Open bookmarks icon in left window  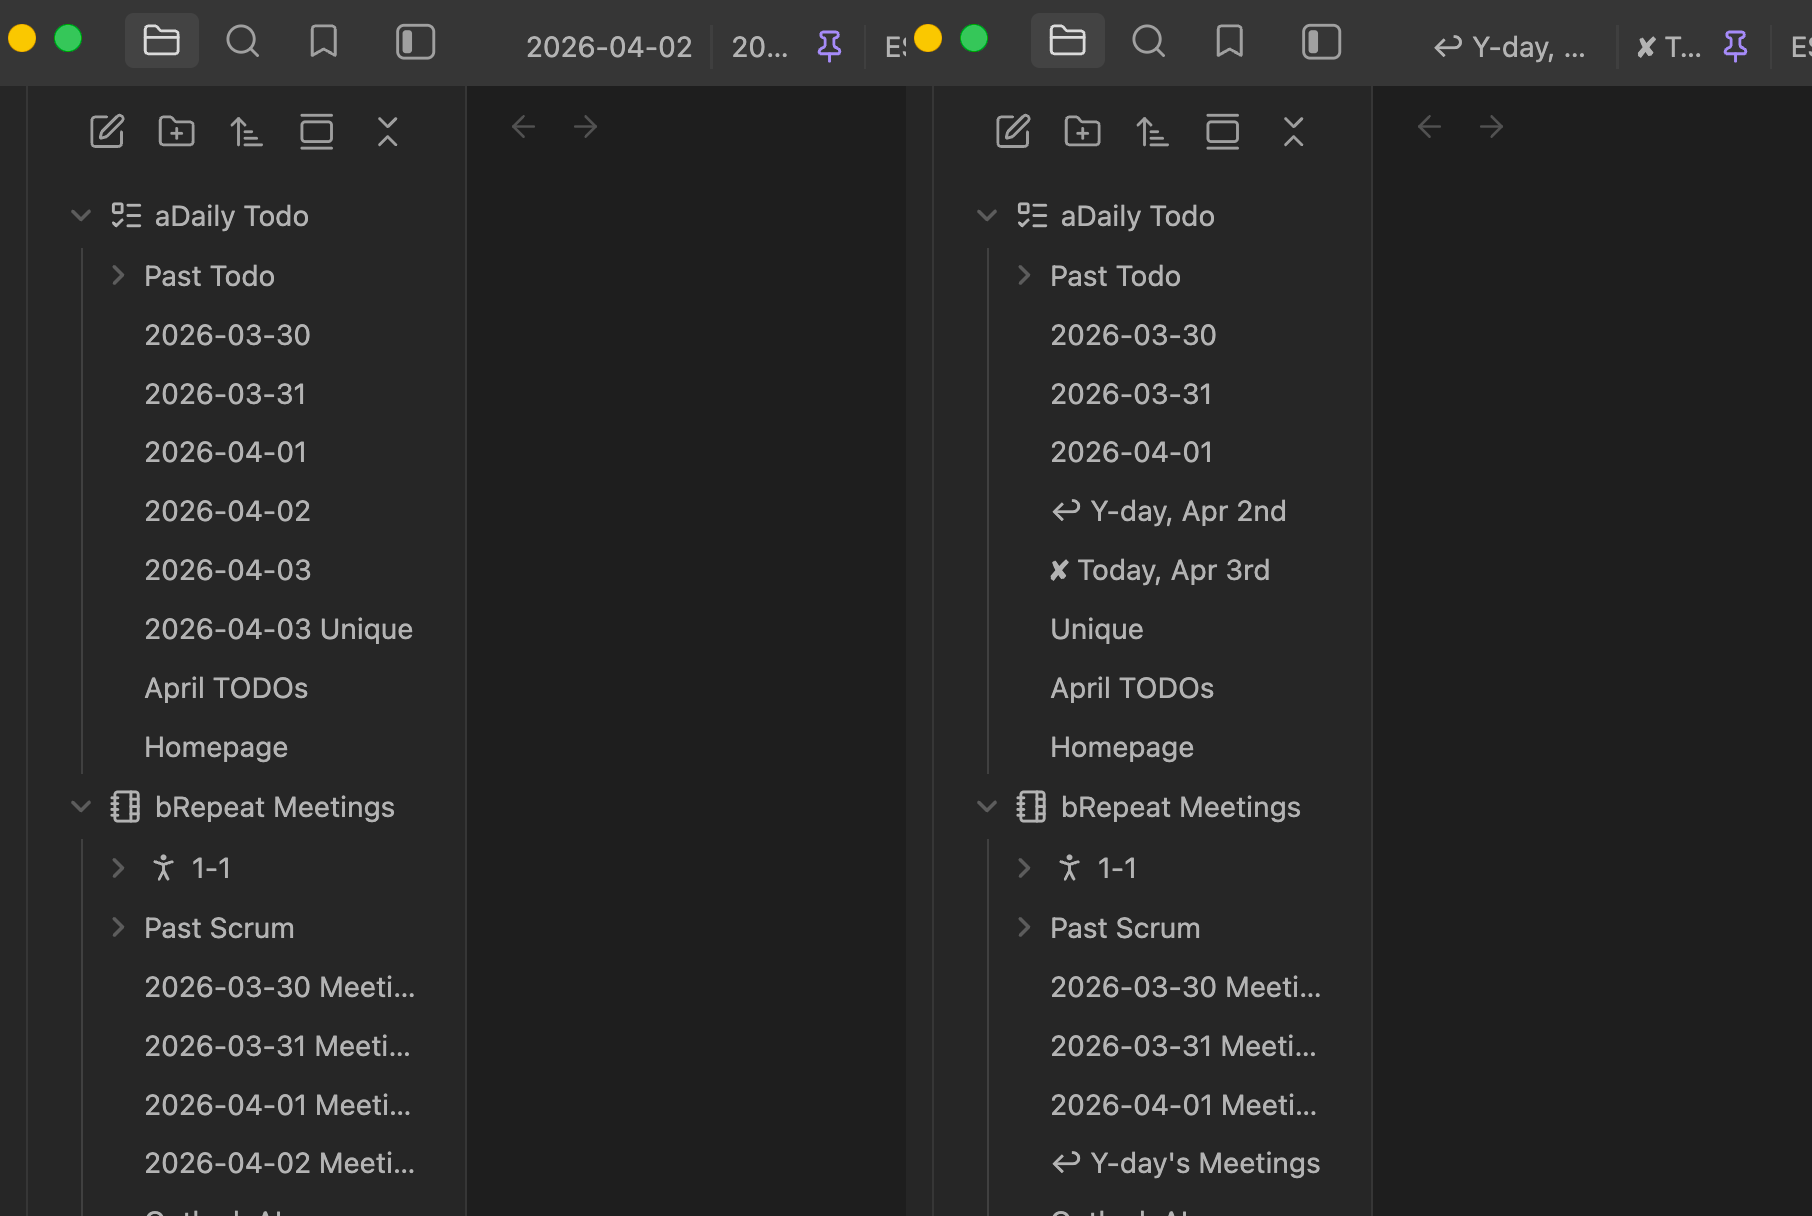coord(324,41)
